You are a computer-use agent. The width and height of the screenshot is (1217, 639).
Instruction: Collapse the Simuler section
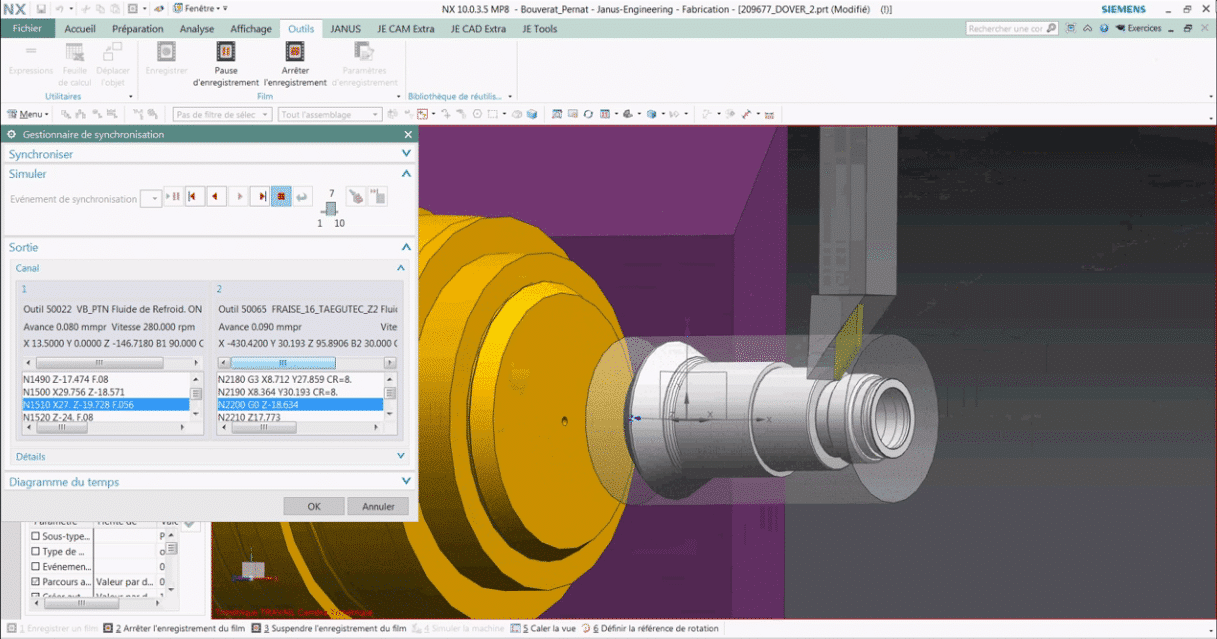(406, 174)
